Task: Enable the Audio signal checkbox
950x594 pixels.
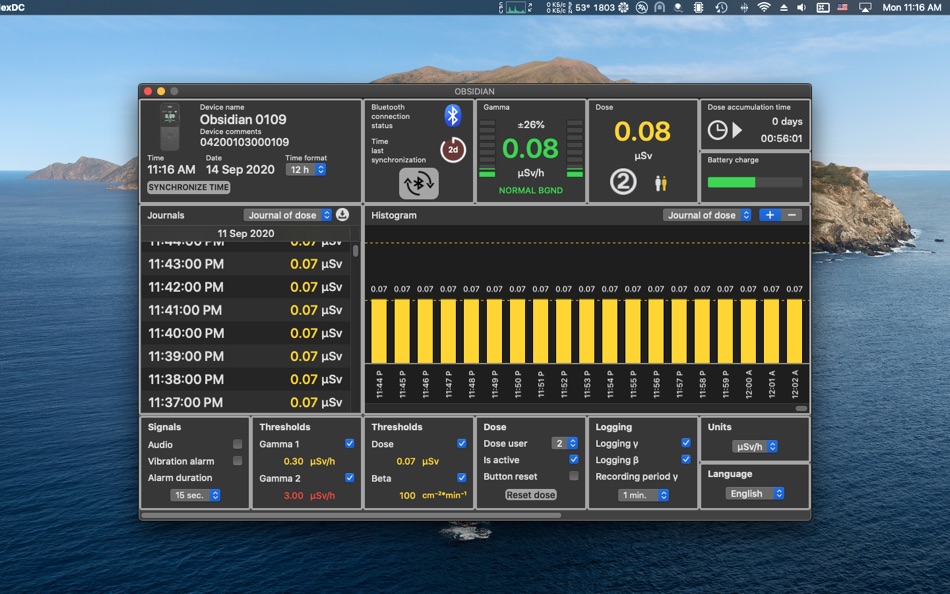Action: tap(237, 445)
